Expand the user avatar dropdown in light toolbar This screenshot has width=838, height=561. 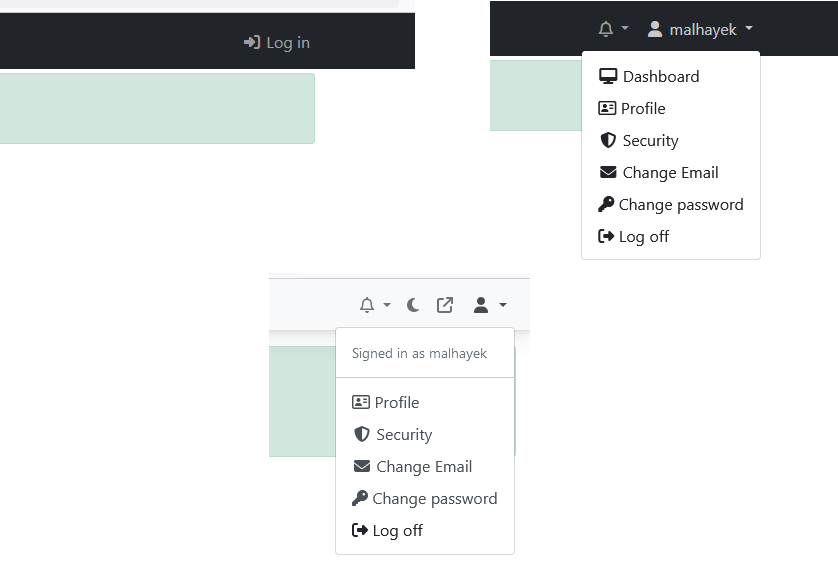pos(490,305)
